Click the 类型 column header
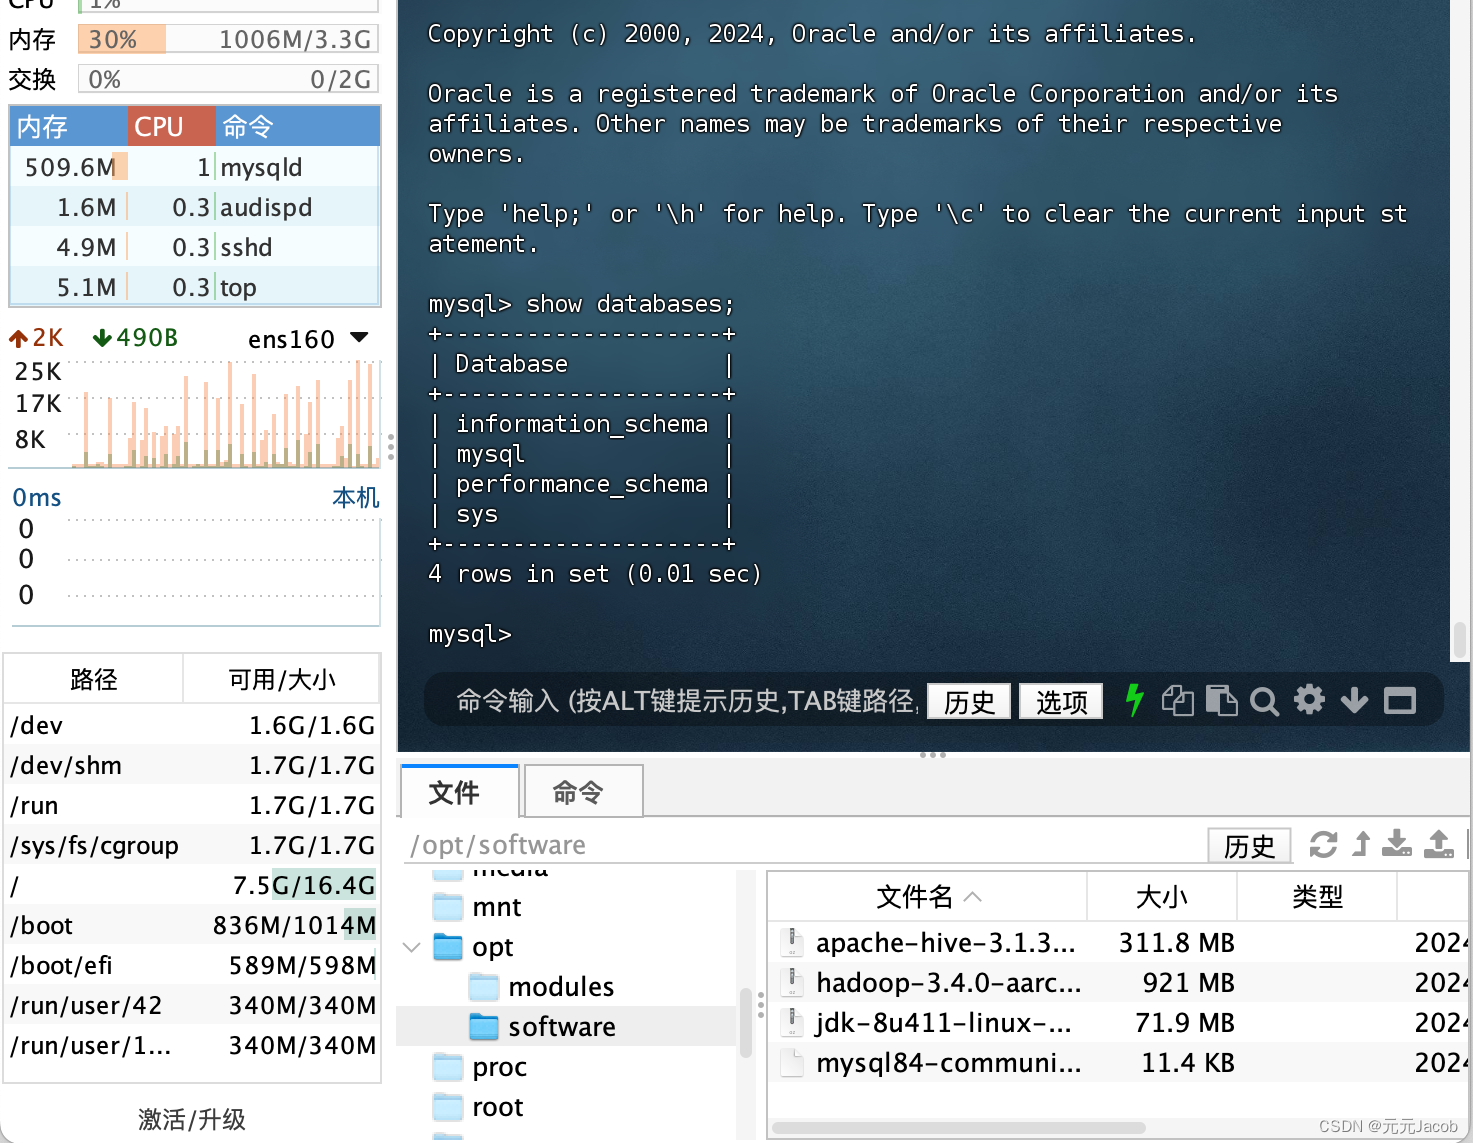 pyautogui.click(x=1317, y=896)
